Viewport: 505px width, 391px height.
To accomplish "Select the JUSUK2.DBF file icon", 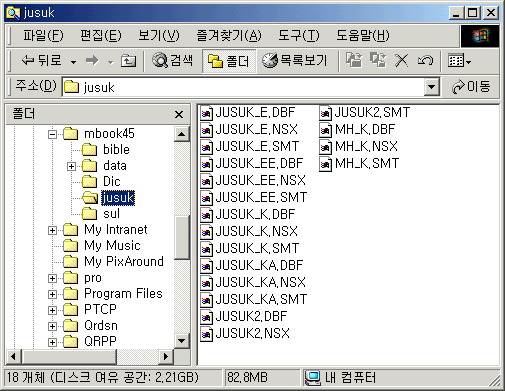I will 207,317.
